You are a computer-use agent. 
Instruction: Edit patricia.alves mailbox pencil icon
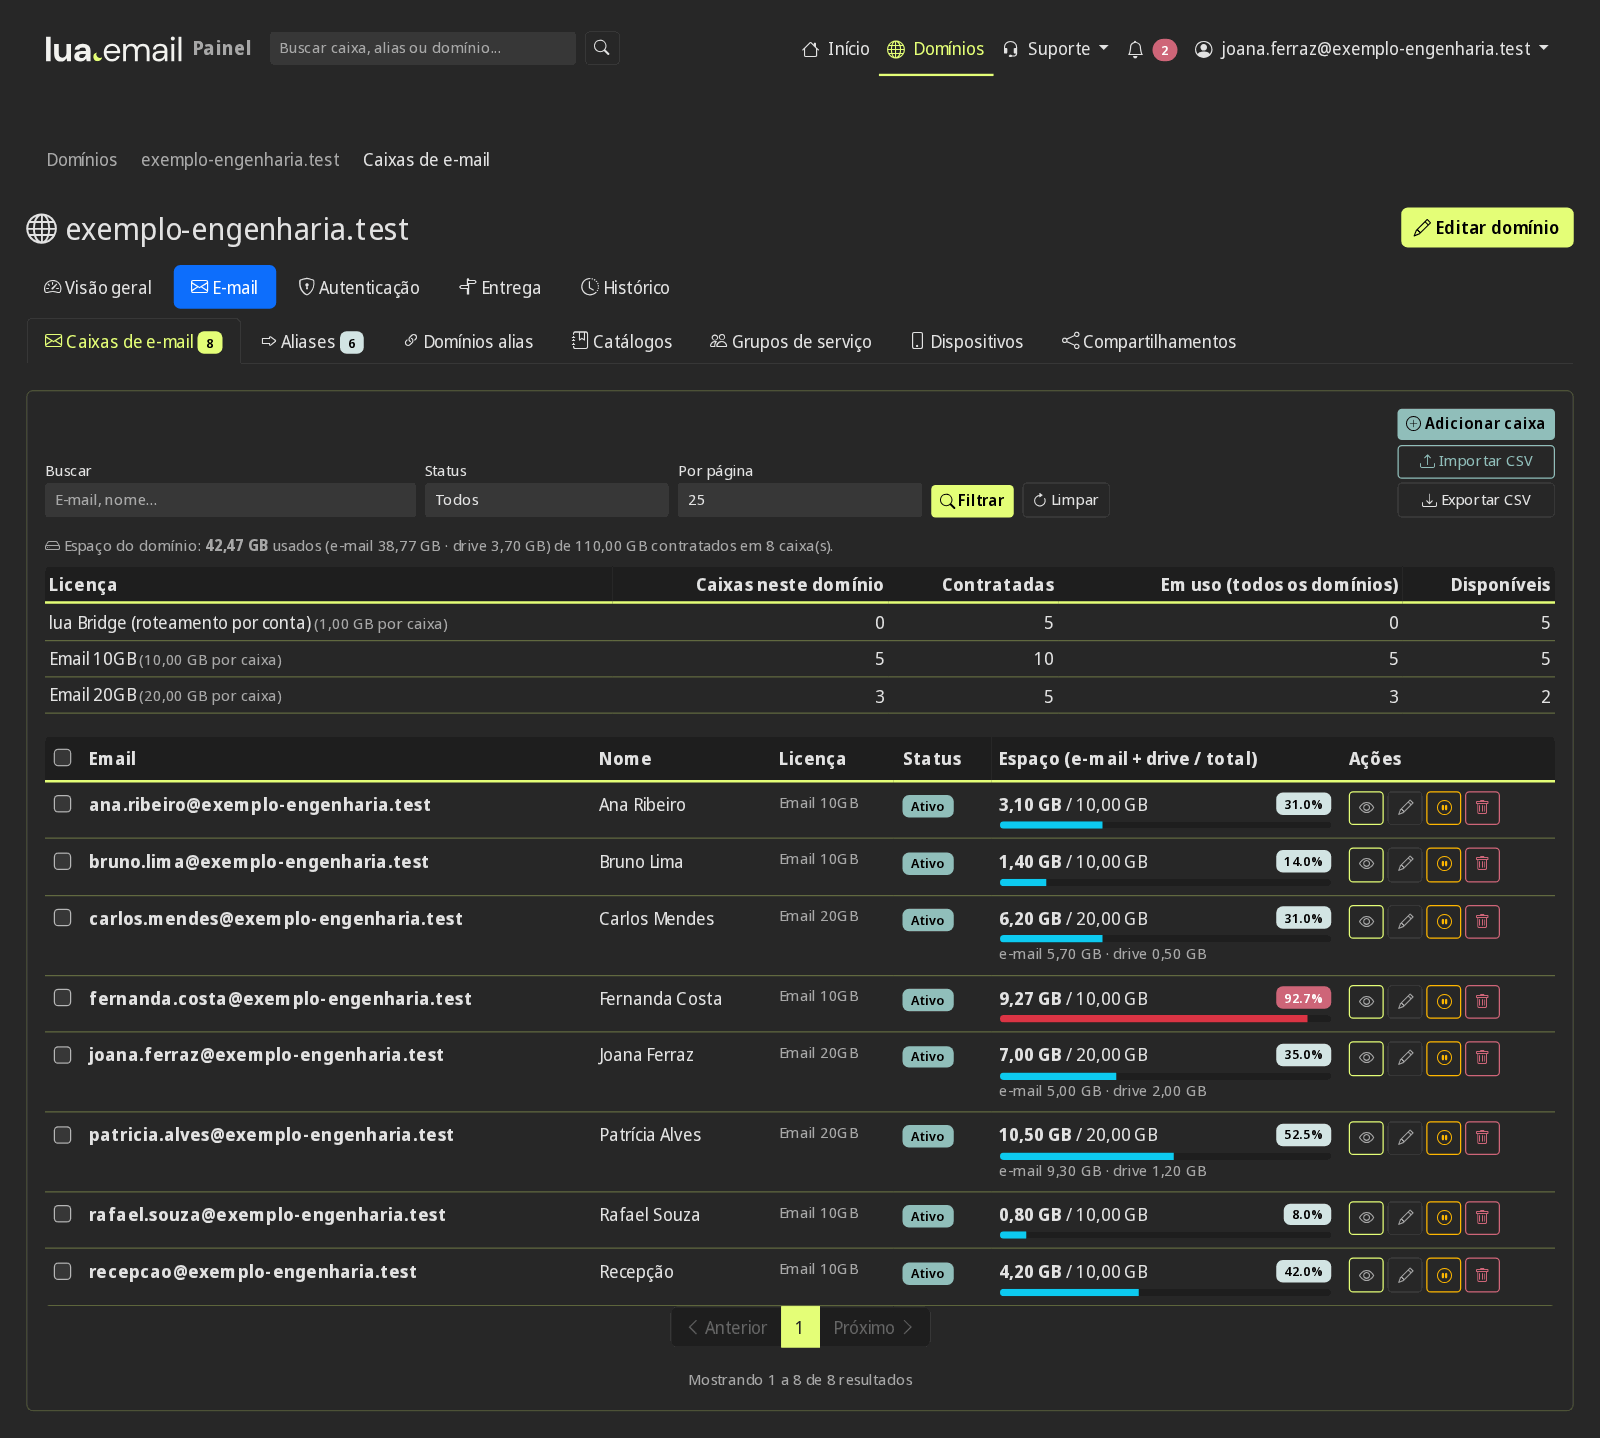pos(1405,1138)
